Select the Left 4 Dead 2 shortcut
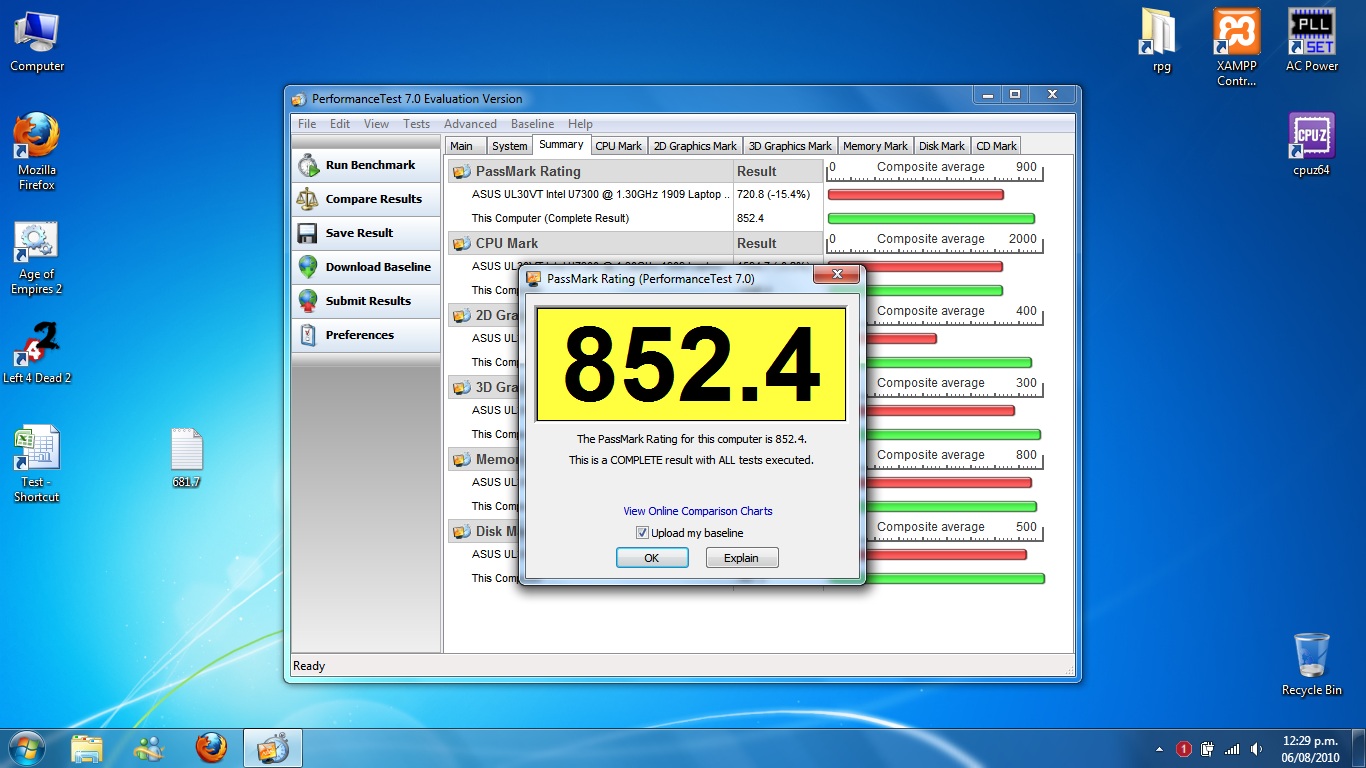 [x=37, y=353]
